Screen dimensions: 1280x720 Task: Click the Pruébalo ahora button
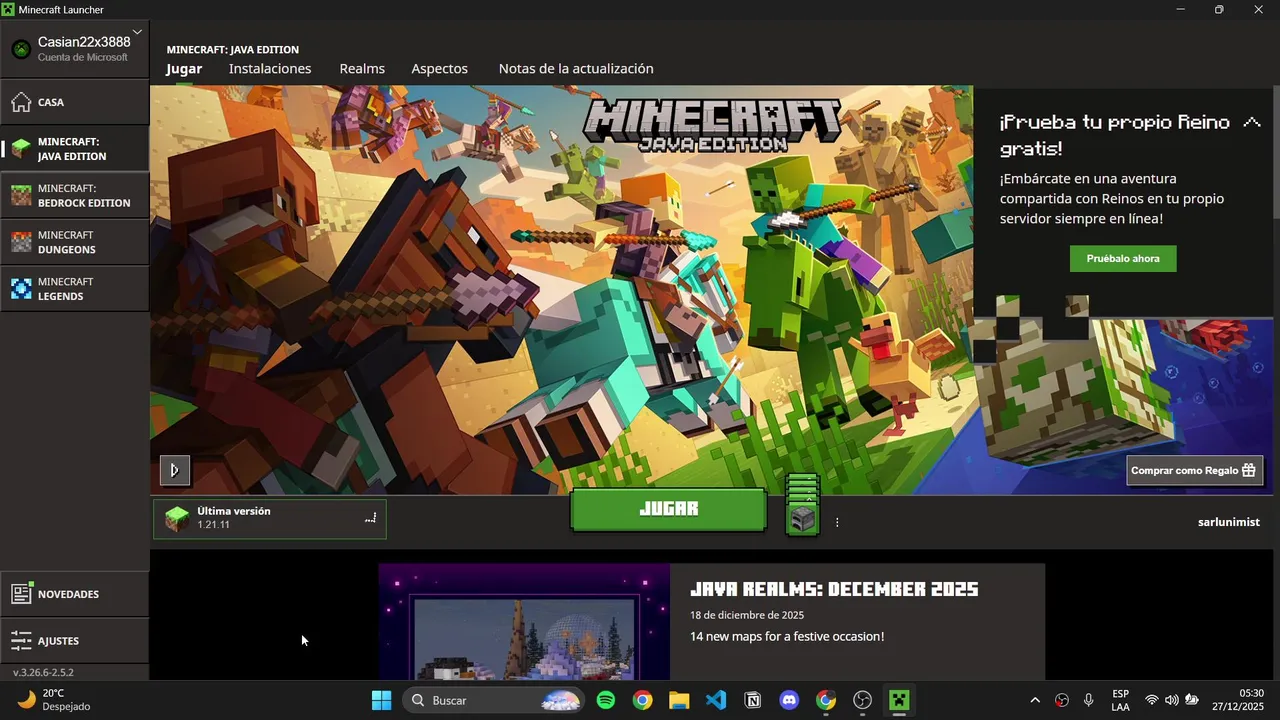(x=1123, y=258)
